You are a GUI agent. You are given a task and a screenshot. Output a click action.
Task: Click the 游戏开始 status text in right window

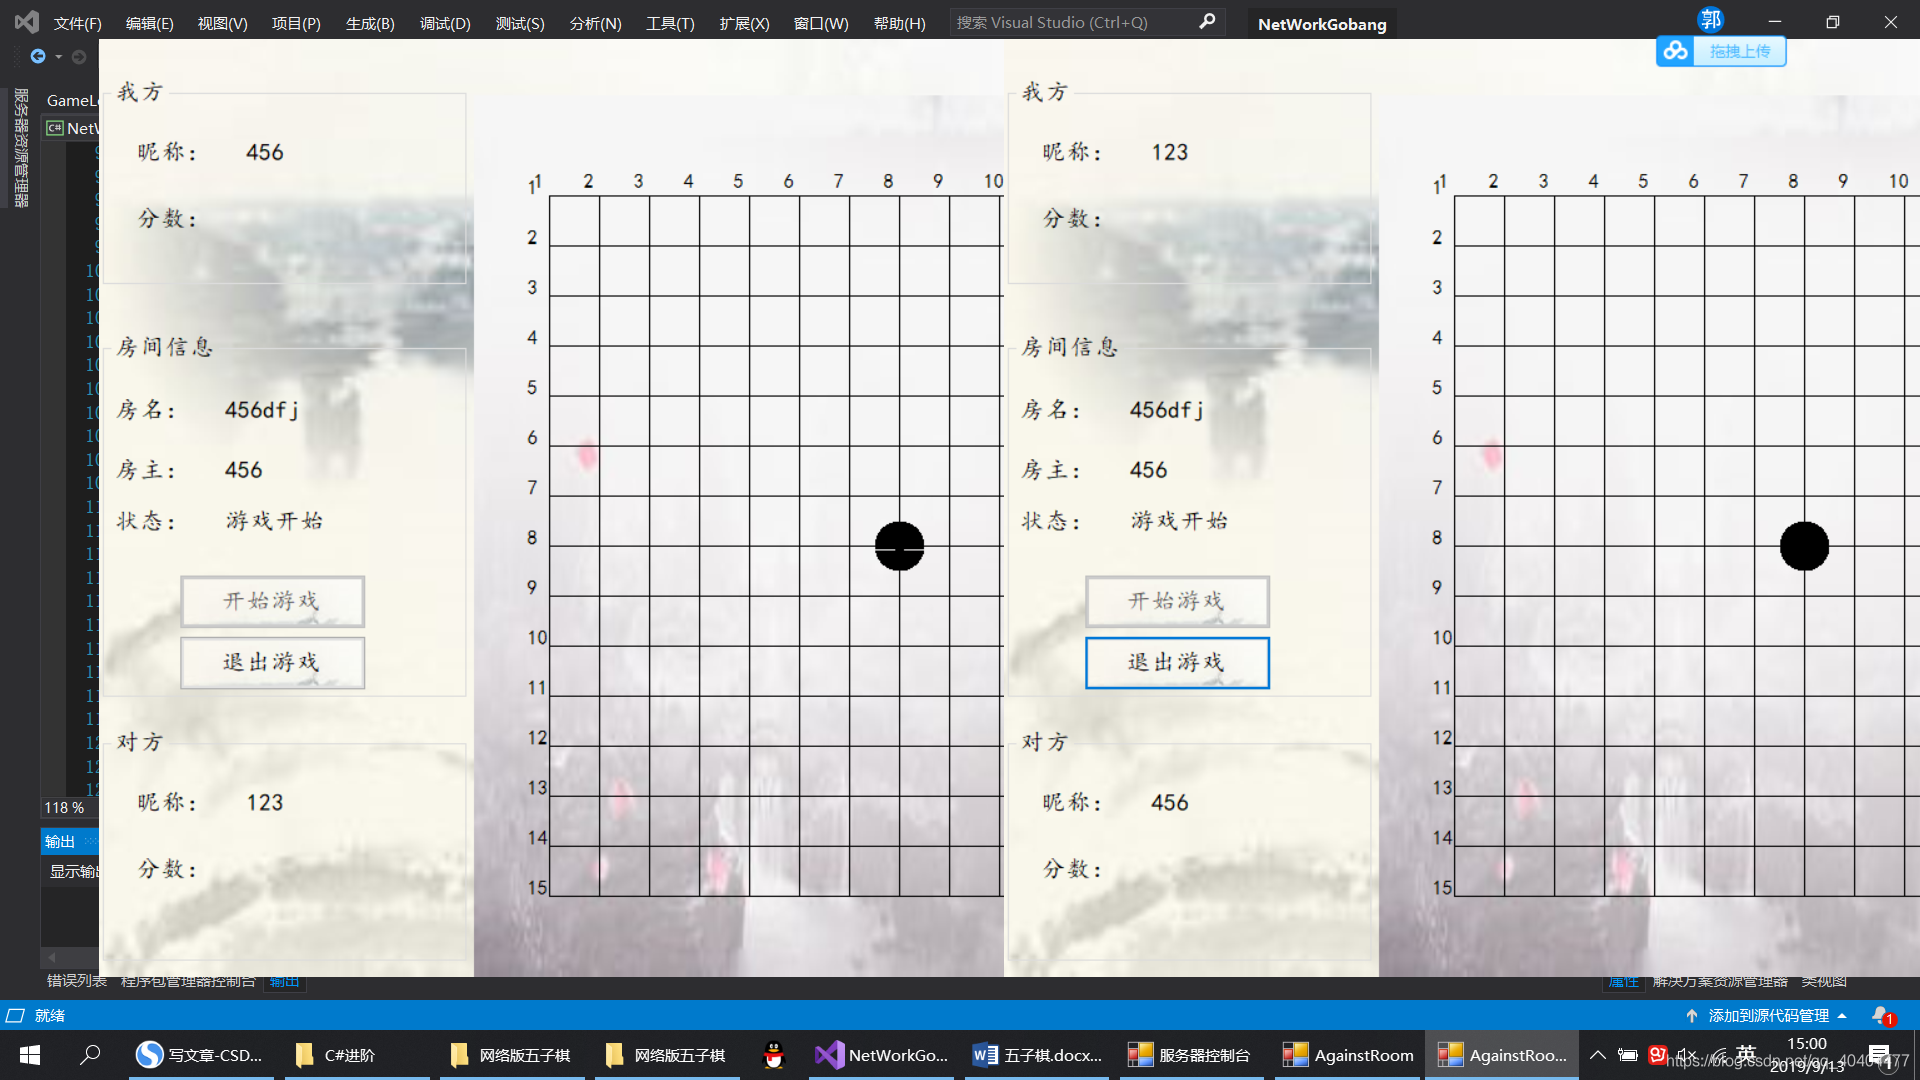(1179, 521)
